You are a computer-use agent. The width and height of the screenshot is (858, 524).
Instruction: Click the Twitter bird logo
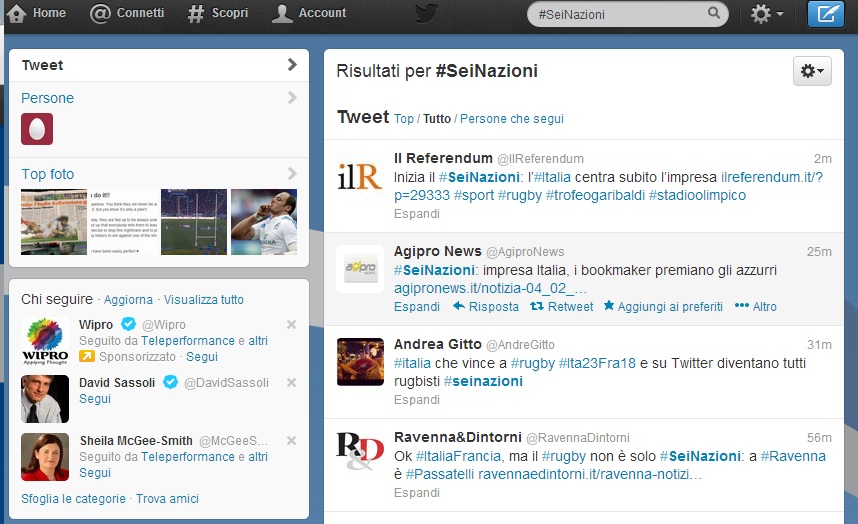click(426, 14)
